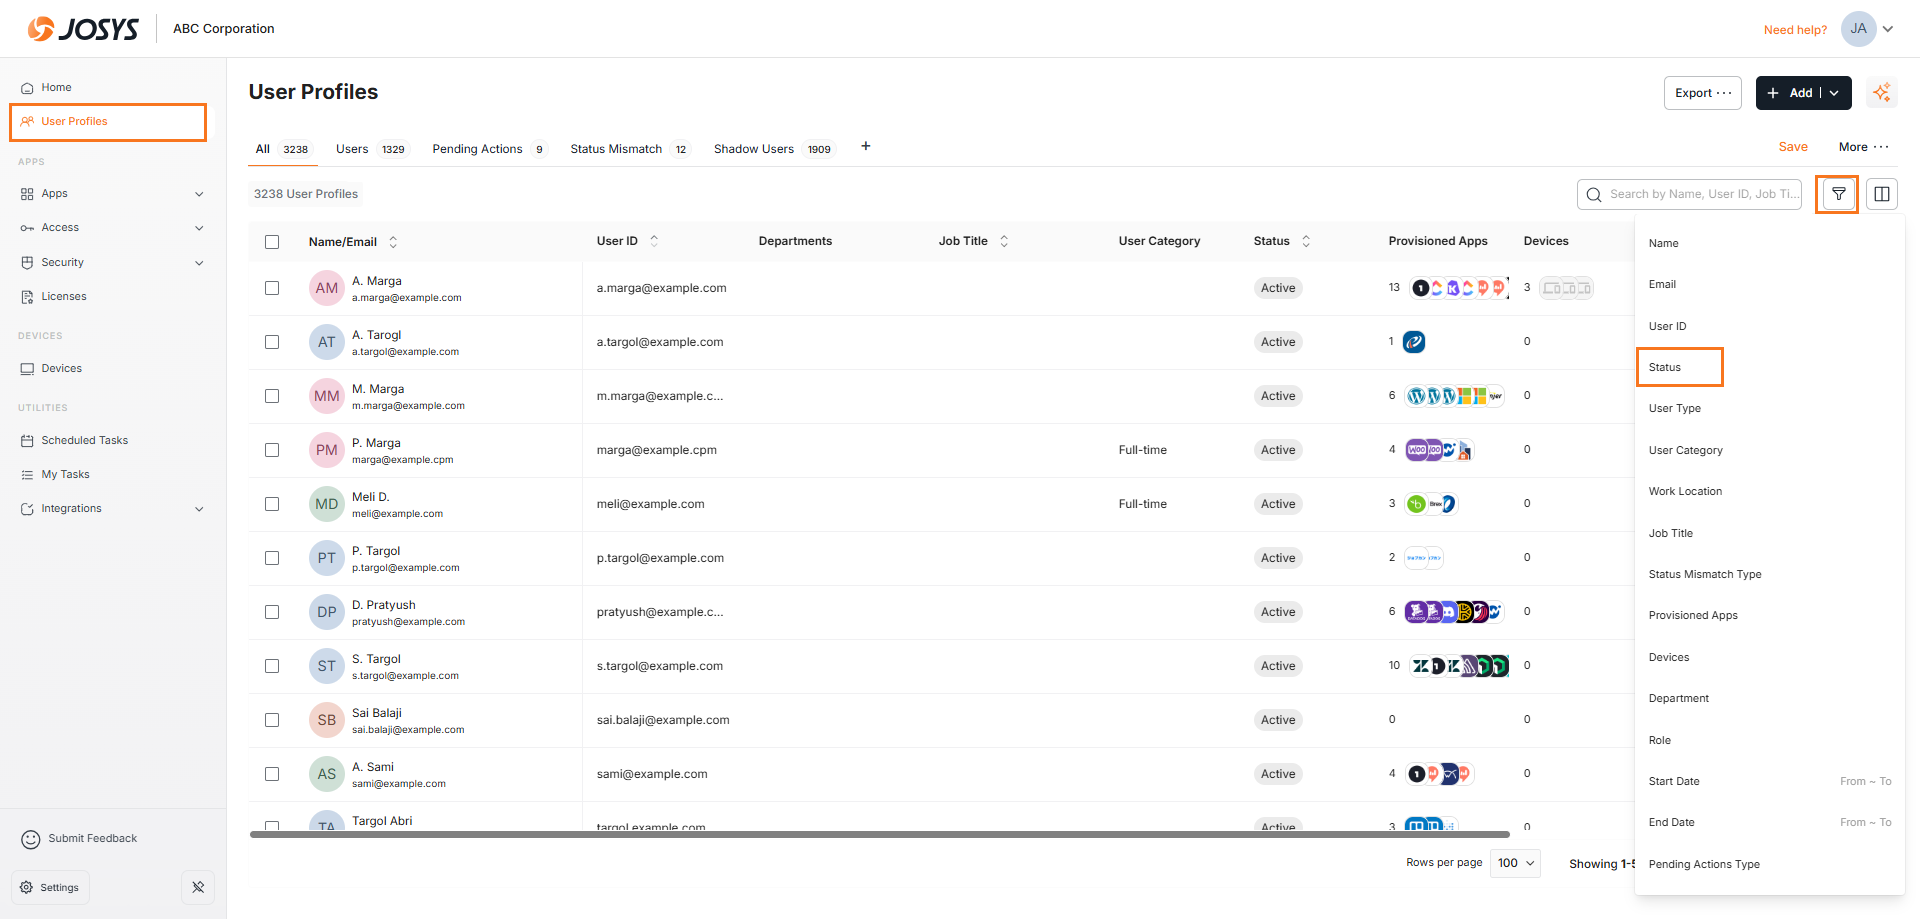The height and width of the screenshot is (919, 1920).
Task: Toggle the select all checkbox
Action: pyautogui.click(x=272, y=242)
